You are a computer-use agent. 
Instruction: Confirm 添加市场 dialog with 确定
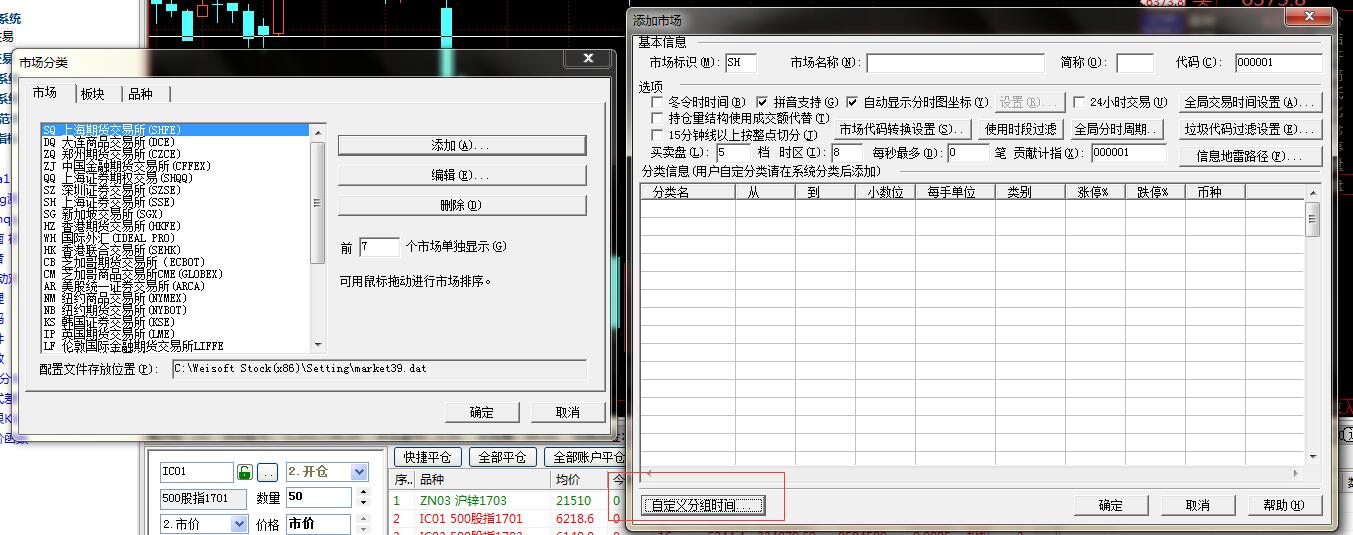(x=1111, y=505)
